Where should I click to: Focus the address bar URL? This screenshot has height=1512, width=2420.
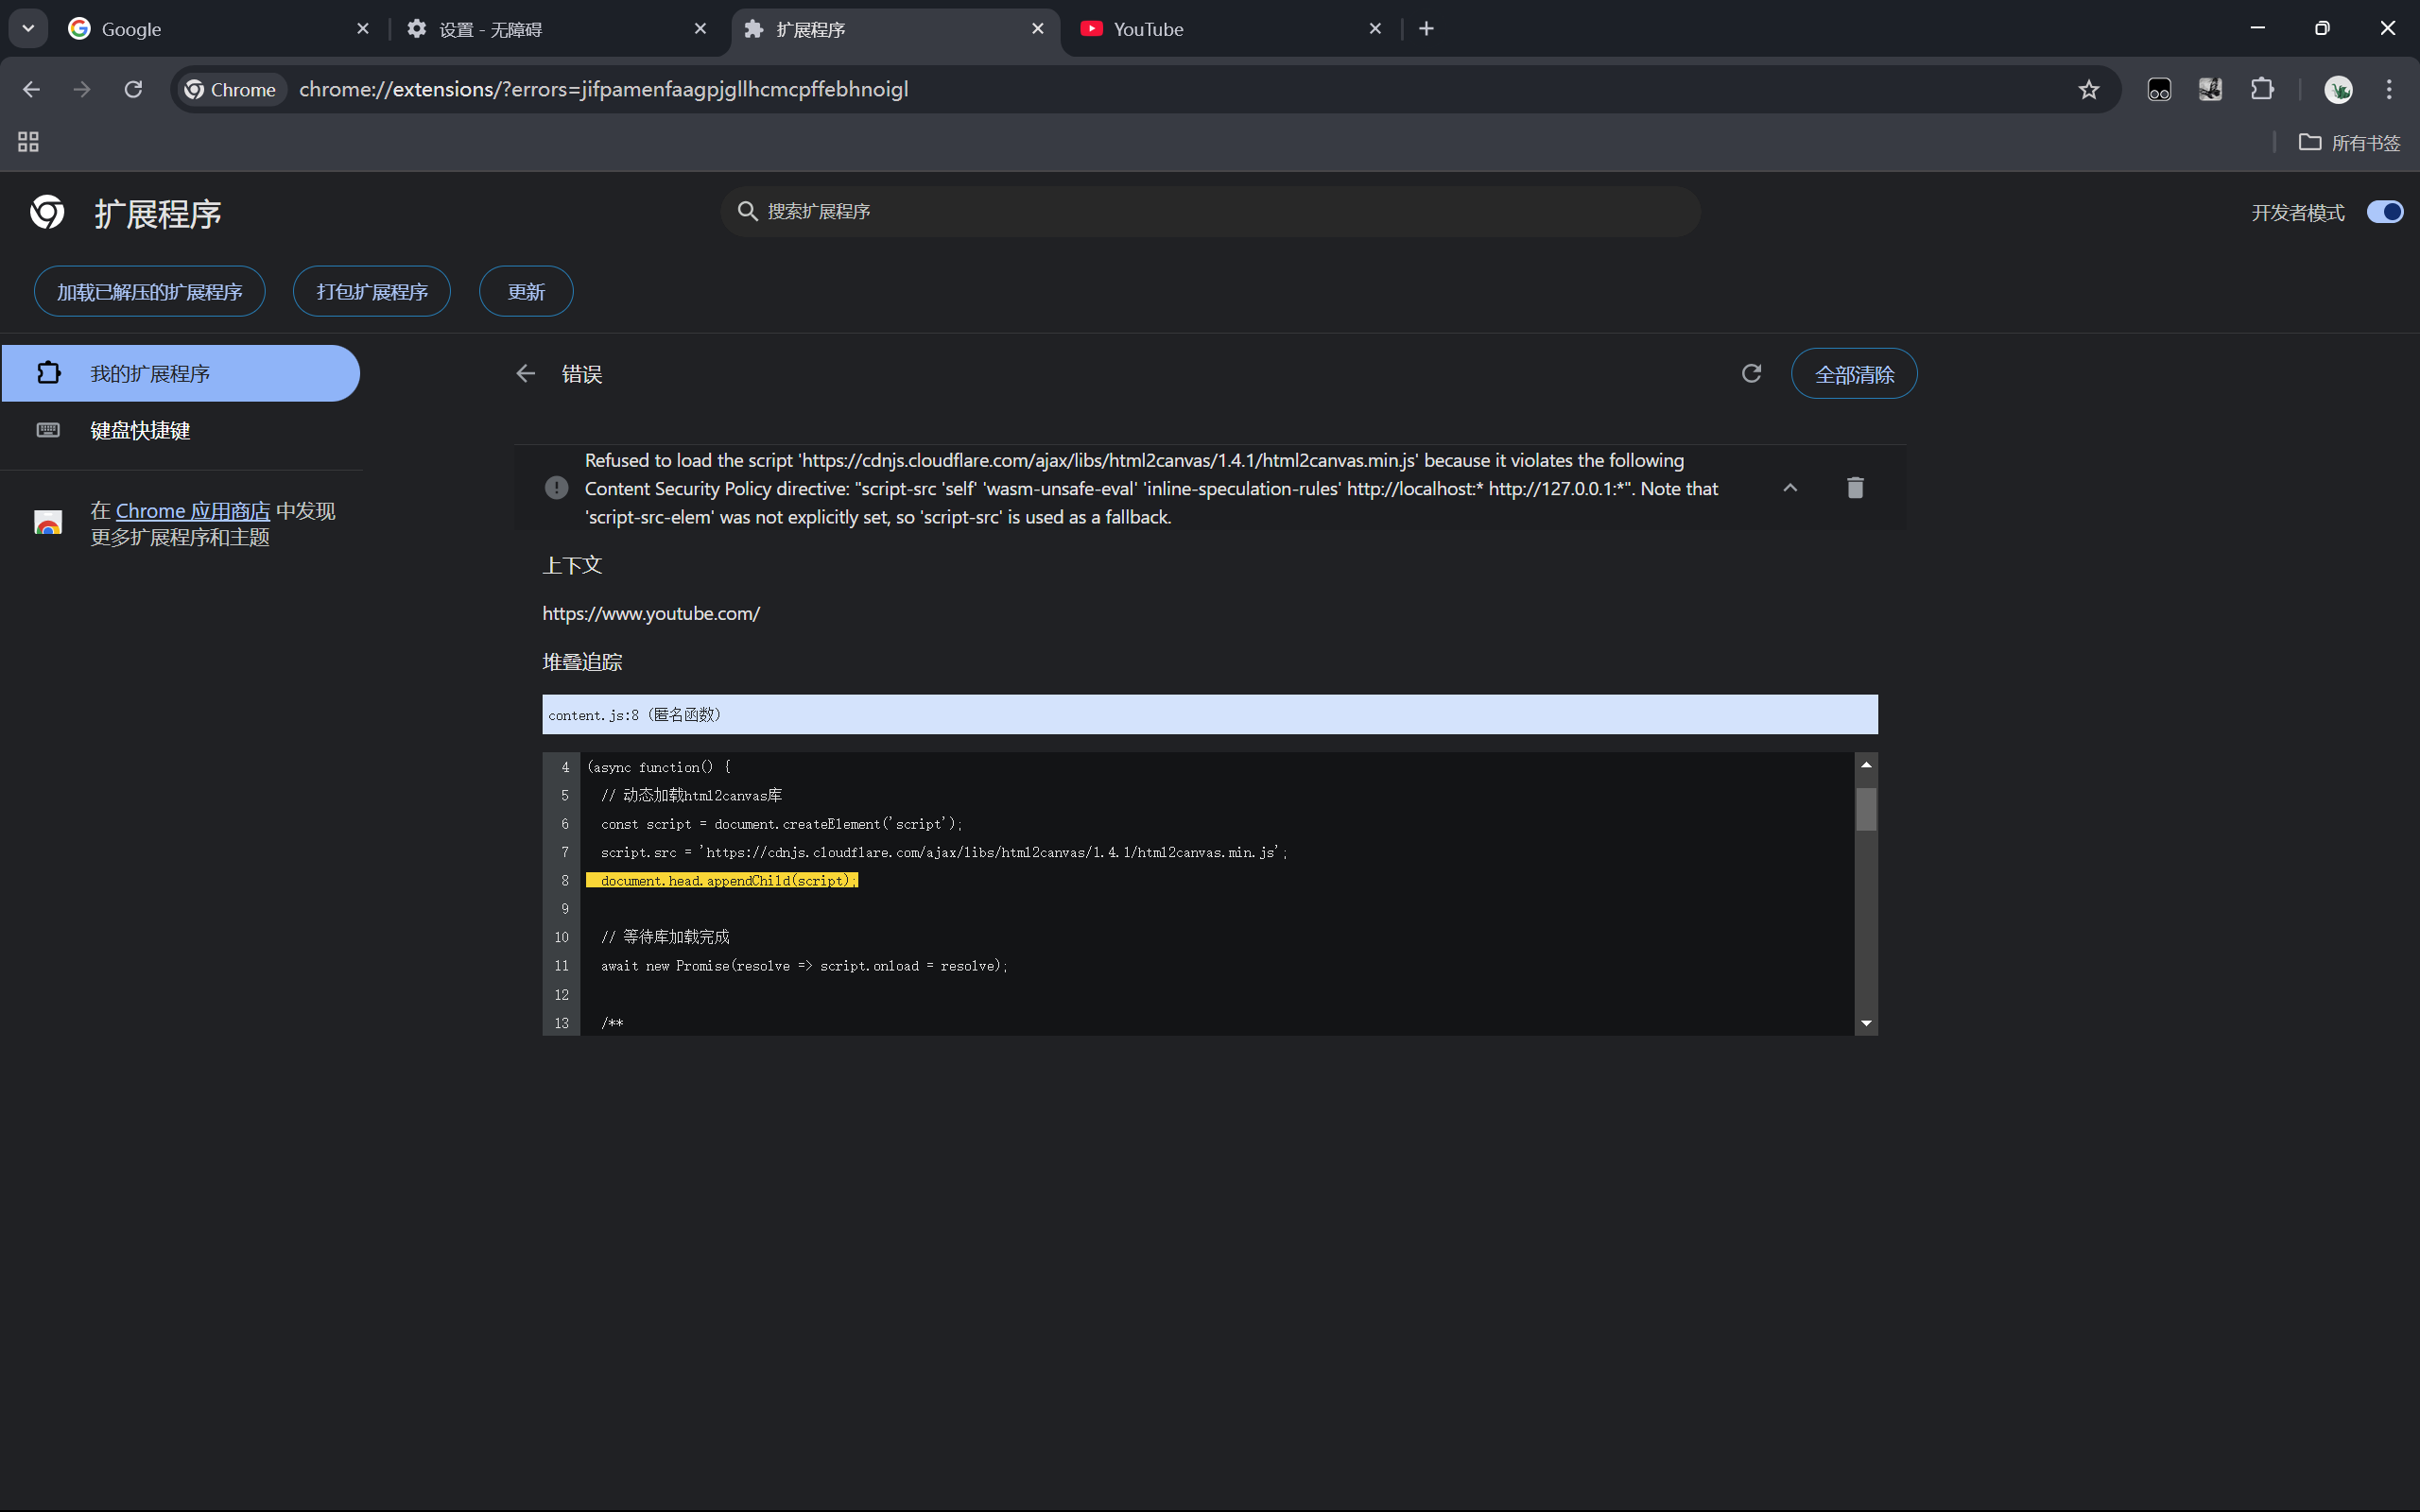coord(603,89)
